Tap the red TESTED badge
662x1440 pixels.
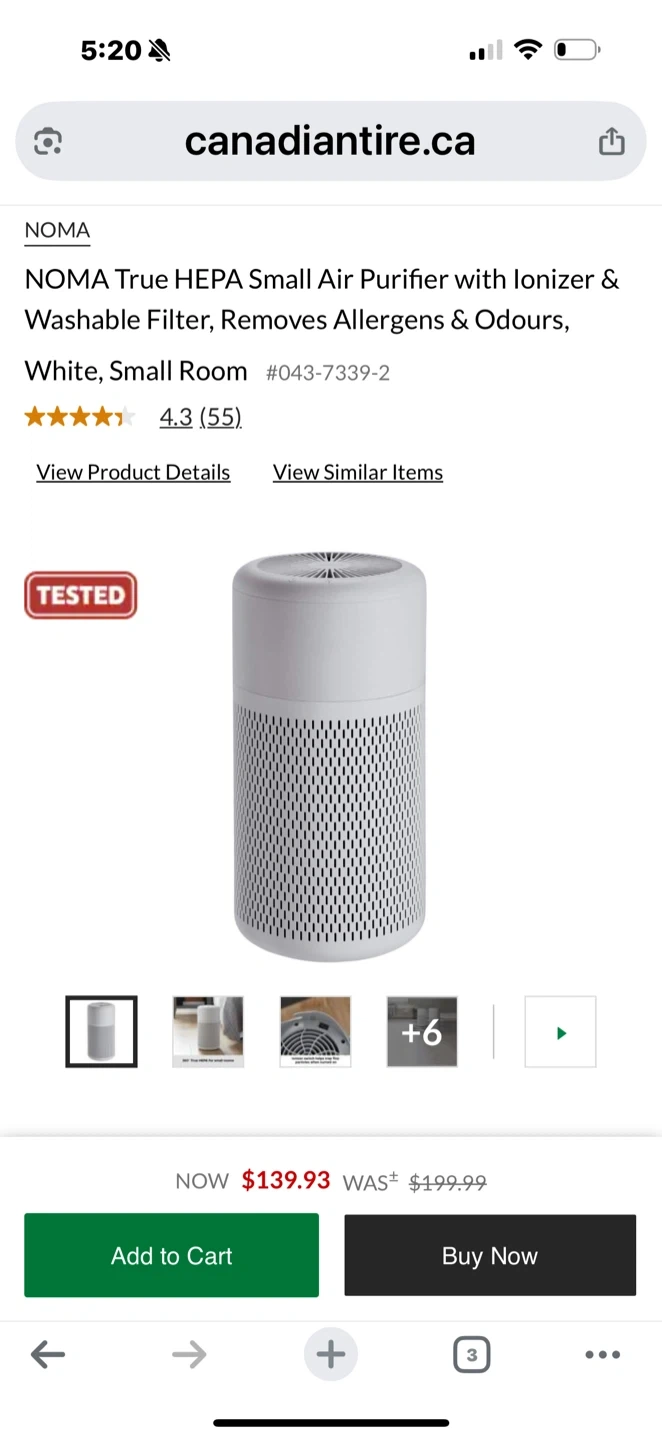coord(80,595)
